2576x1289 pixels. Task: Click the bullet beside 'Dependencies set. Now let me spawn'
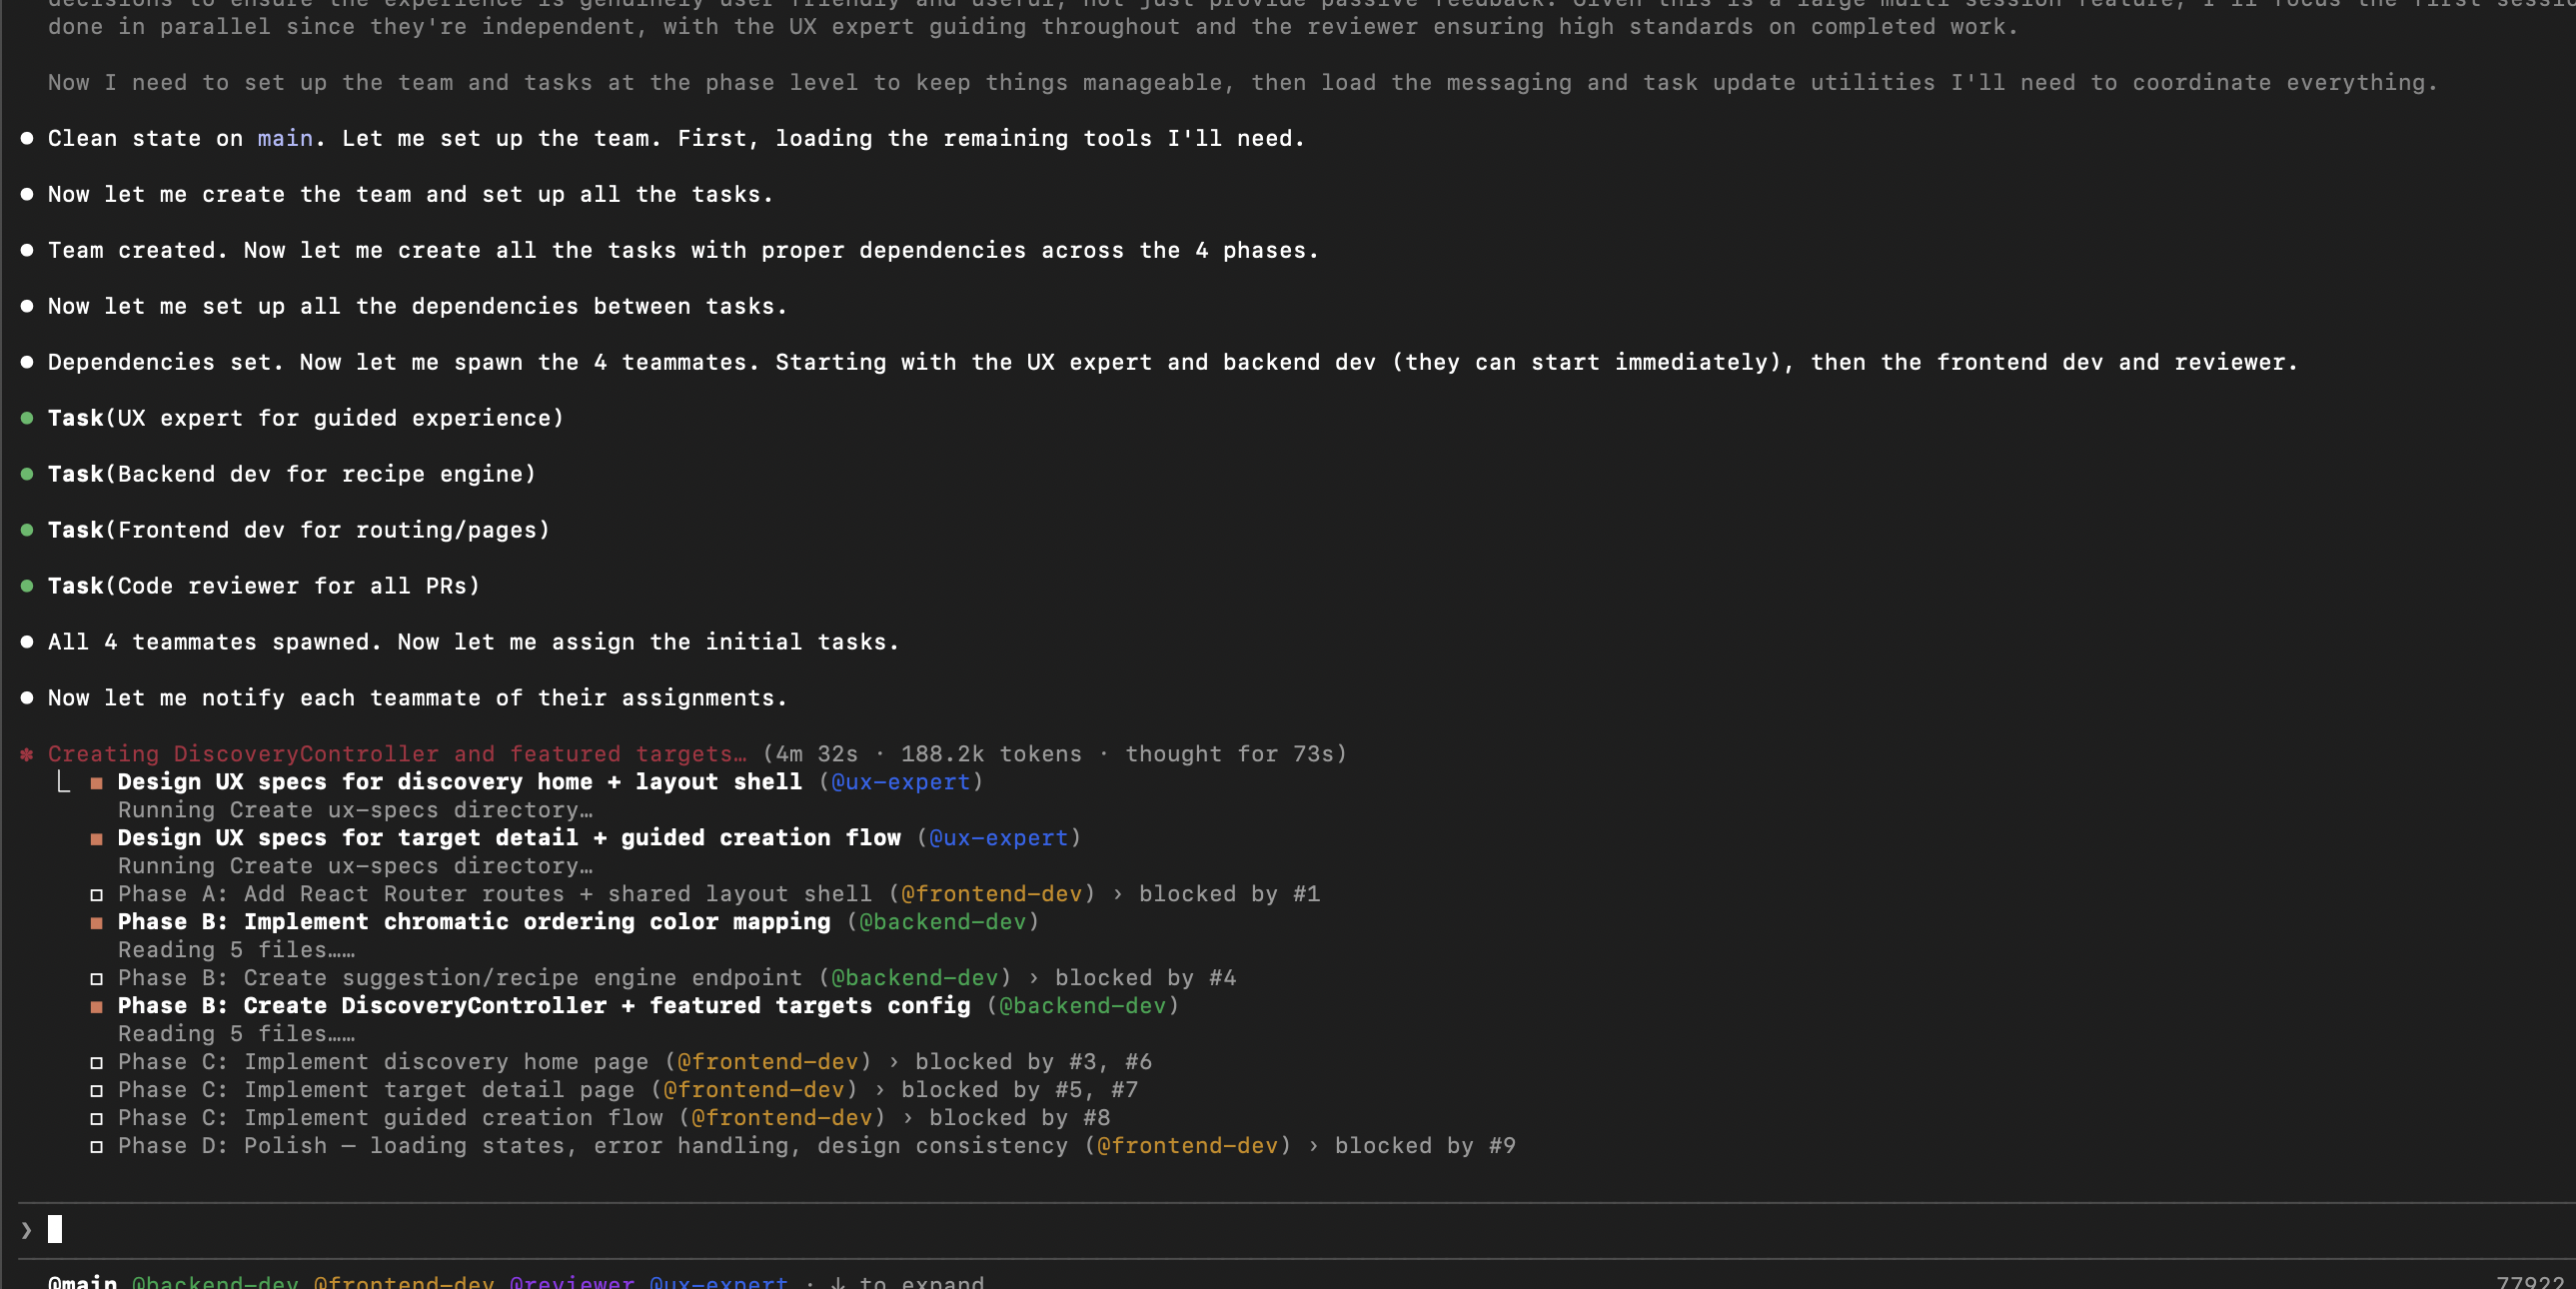27,362
